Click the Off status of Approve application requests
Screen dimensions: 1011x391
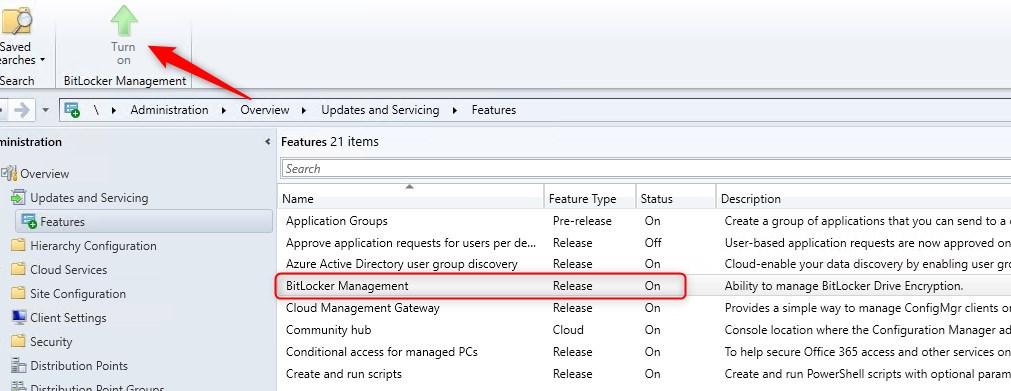(653, 243)
